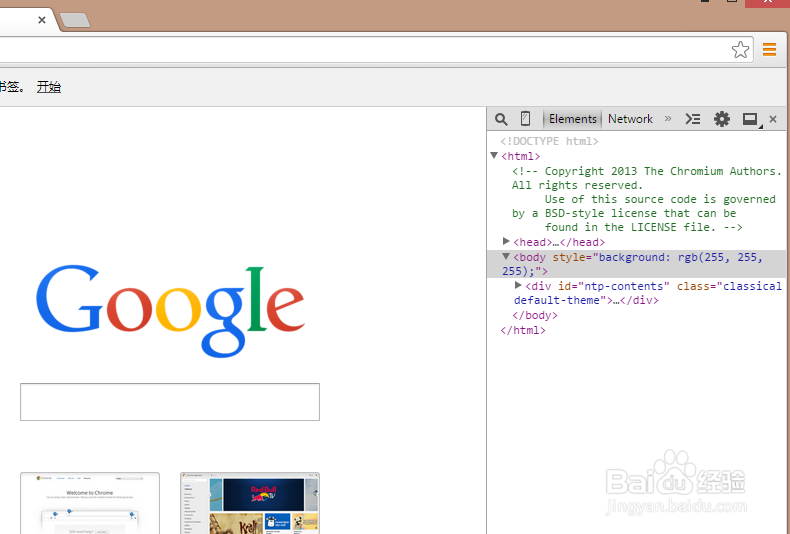Expand the div ntp-contents node
Screen dimensions: 790x534
[x=518, y=285]
